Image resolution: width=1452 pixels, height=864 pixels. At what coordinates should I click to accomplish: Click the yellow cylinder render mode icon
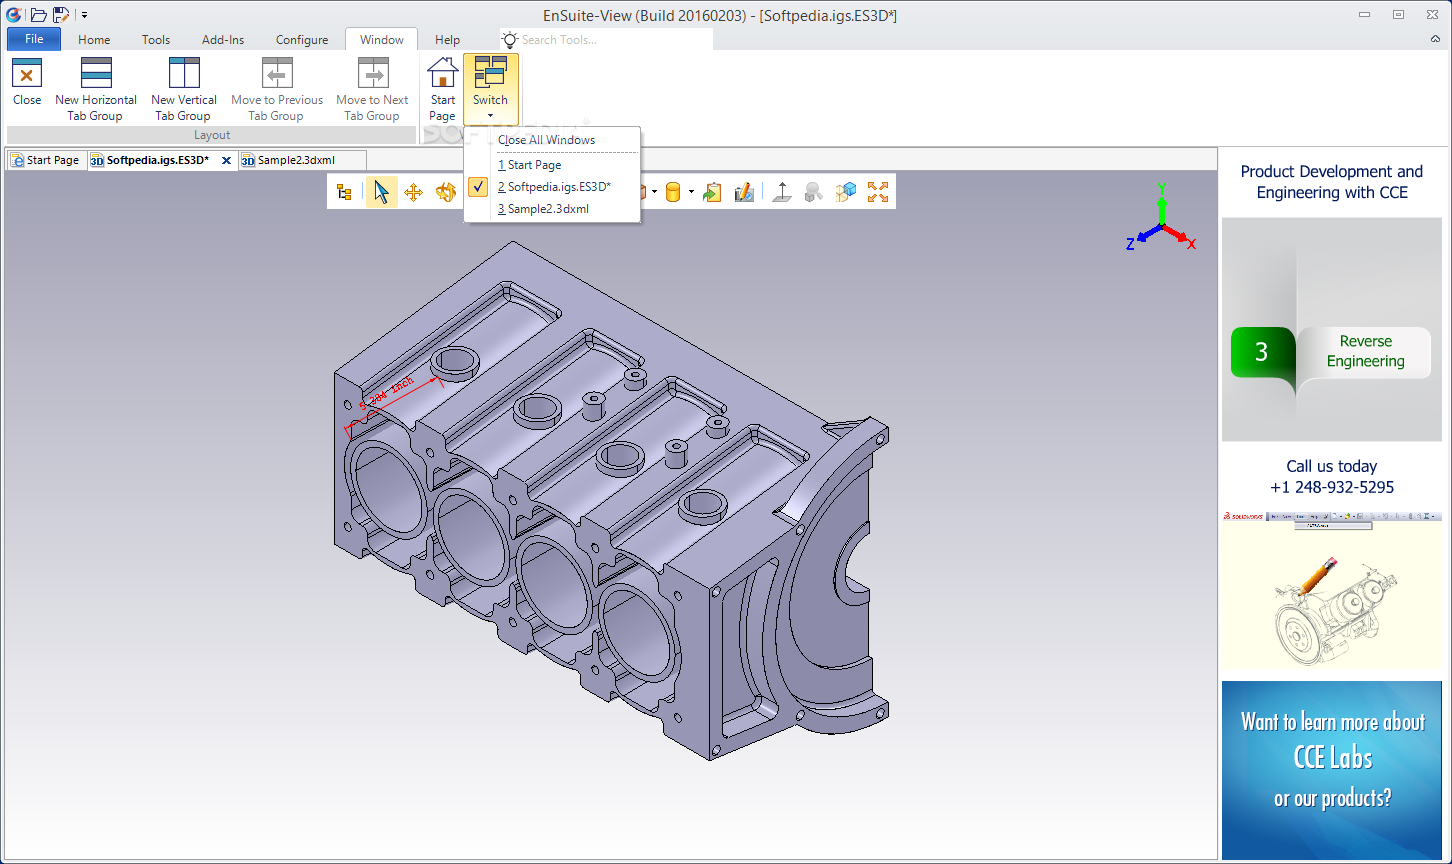click(673, 192)
